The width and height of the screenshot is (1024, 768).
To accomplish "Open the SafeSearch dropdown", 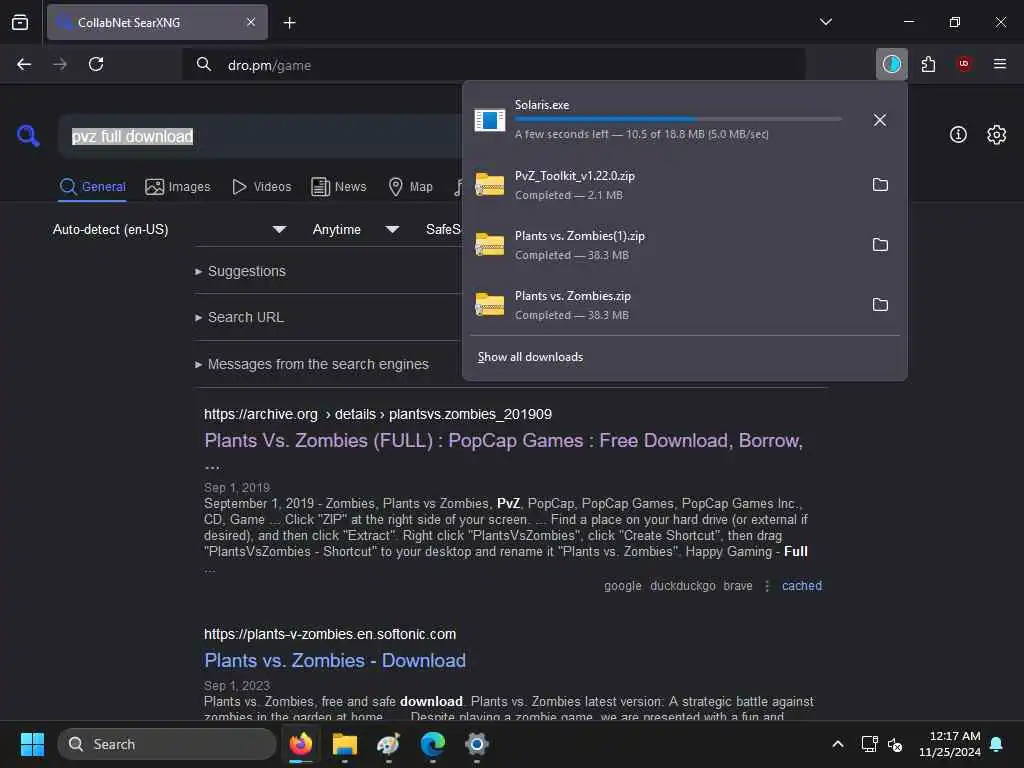I will pos(443,229).
